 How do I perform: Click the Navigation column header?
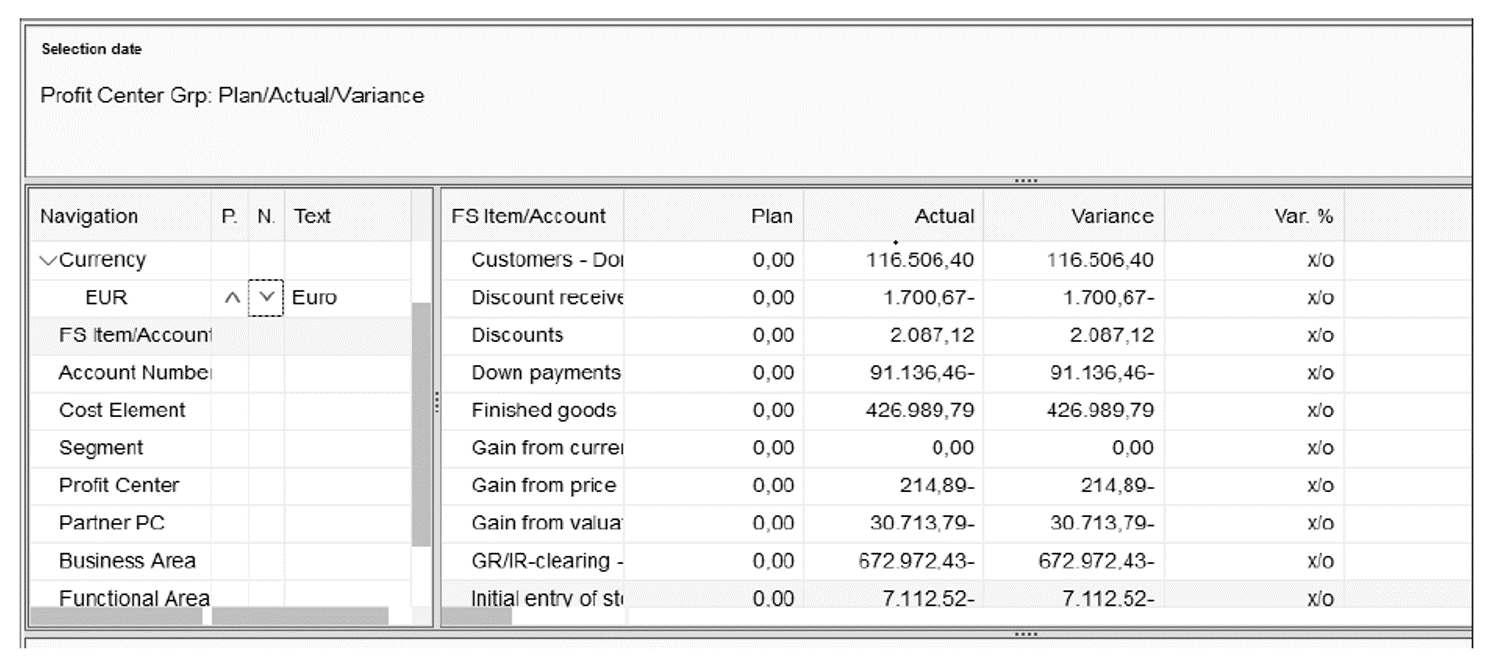point(89,216)
